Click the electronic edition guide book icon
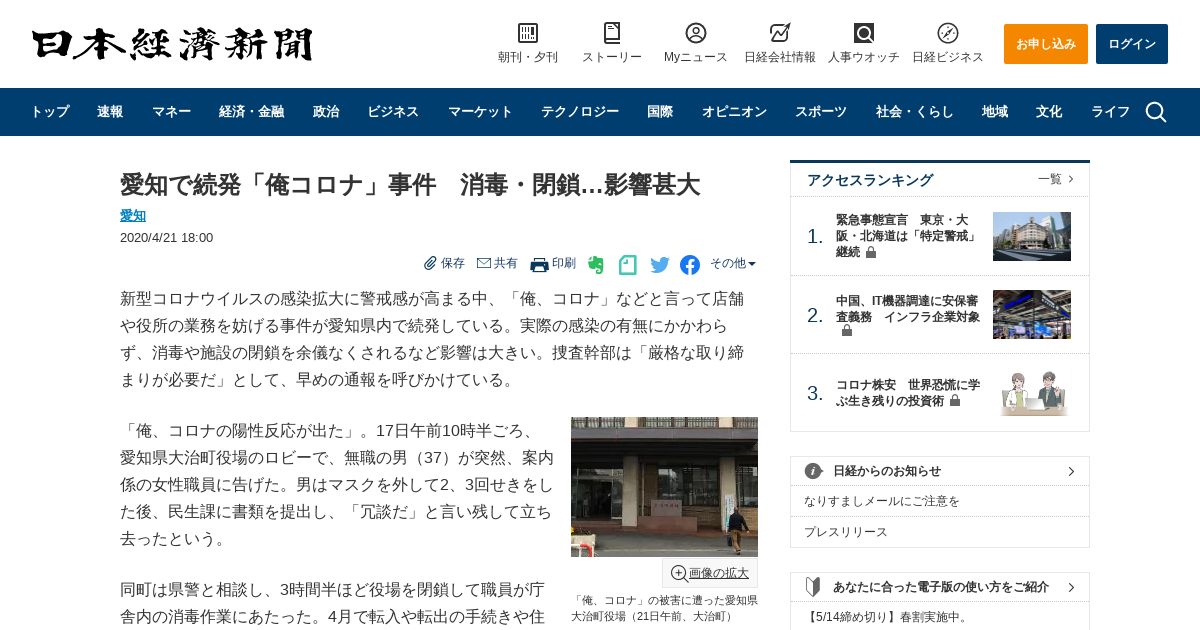Screen dimensions: 1200x630 (x=813, y=587)
